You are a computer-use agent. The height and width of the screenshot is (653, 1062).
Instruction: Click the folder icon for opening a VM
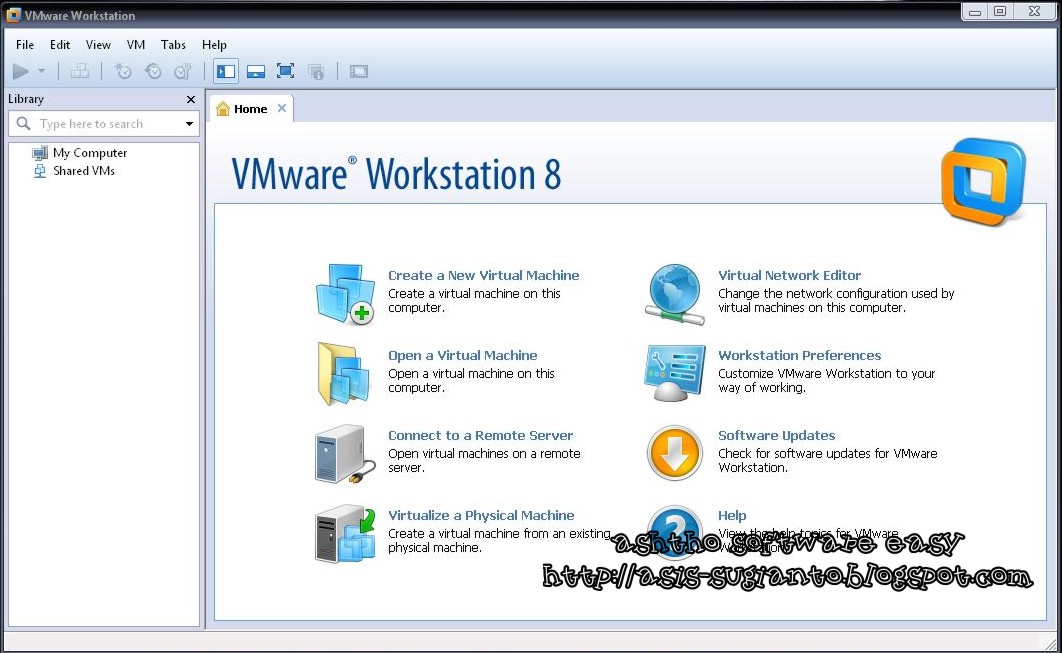pos(343,374)
